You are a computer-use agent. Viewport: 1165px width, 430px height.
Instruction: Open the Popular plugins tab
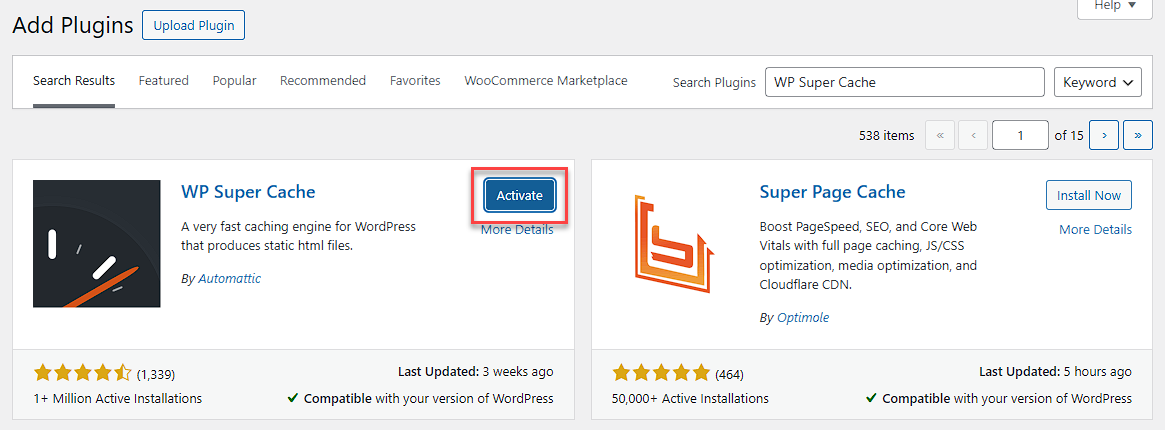pyautogui.click(x=234, y=81)
